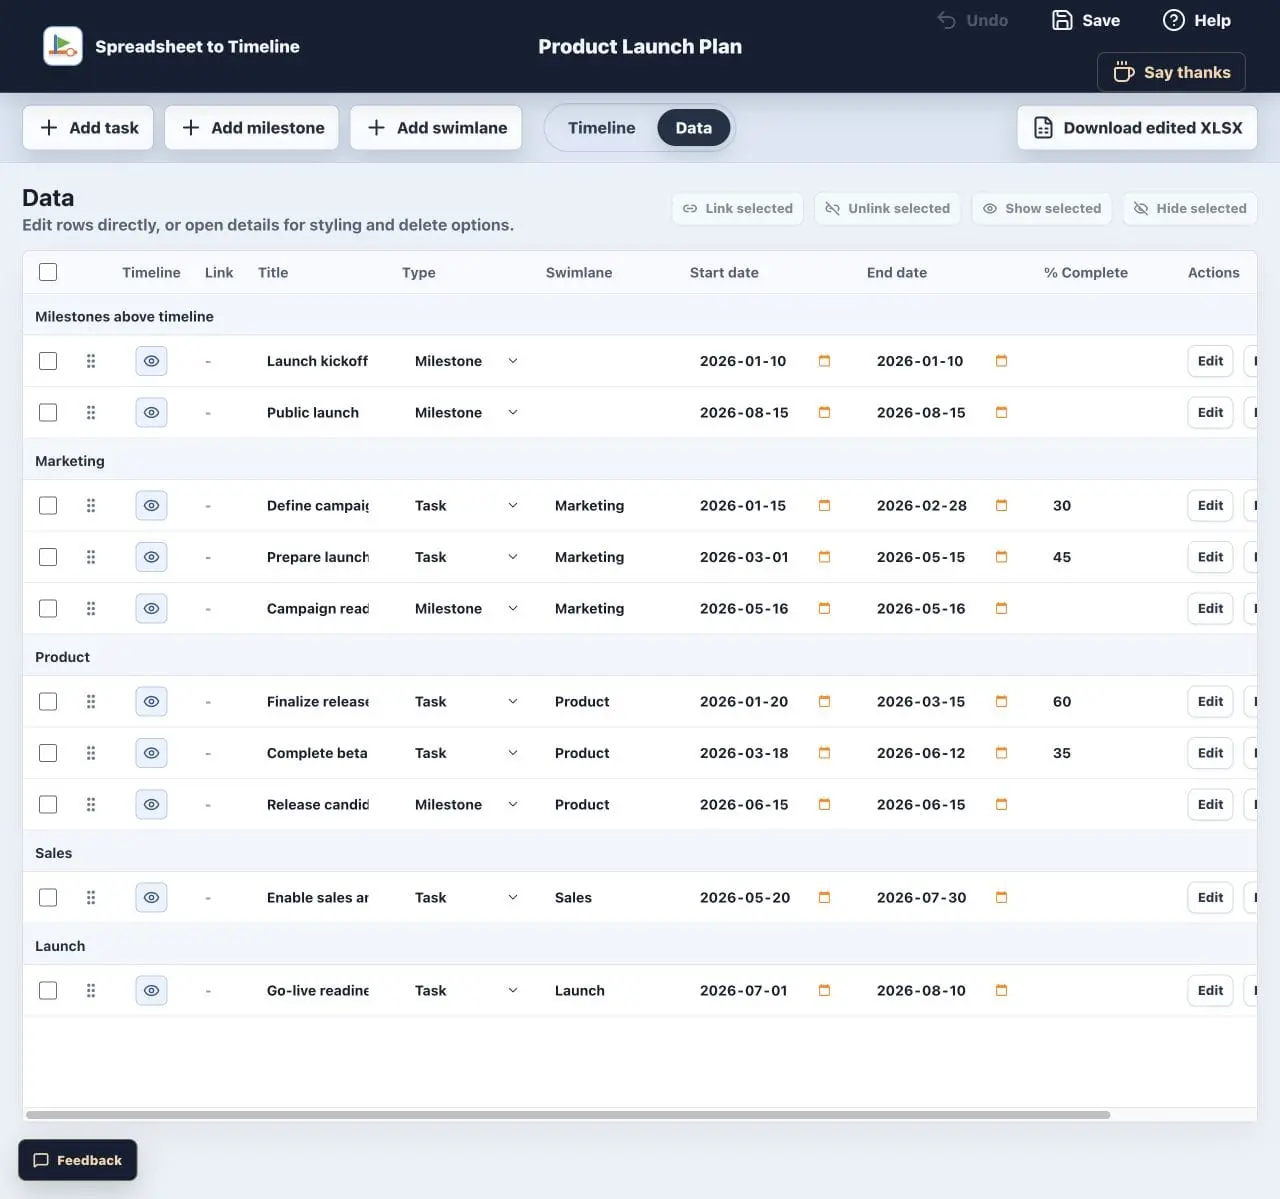Check the Public launch row checkbox
Viewport: 1280px width, 1199px height.
[x=48, y=412]
